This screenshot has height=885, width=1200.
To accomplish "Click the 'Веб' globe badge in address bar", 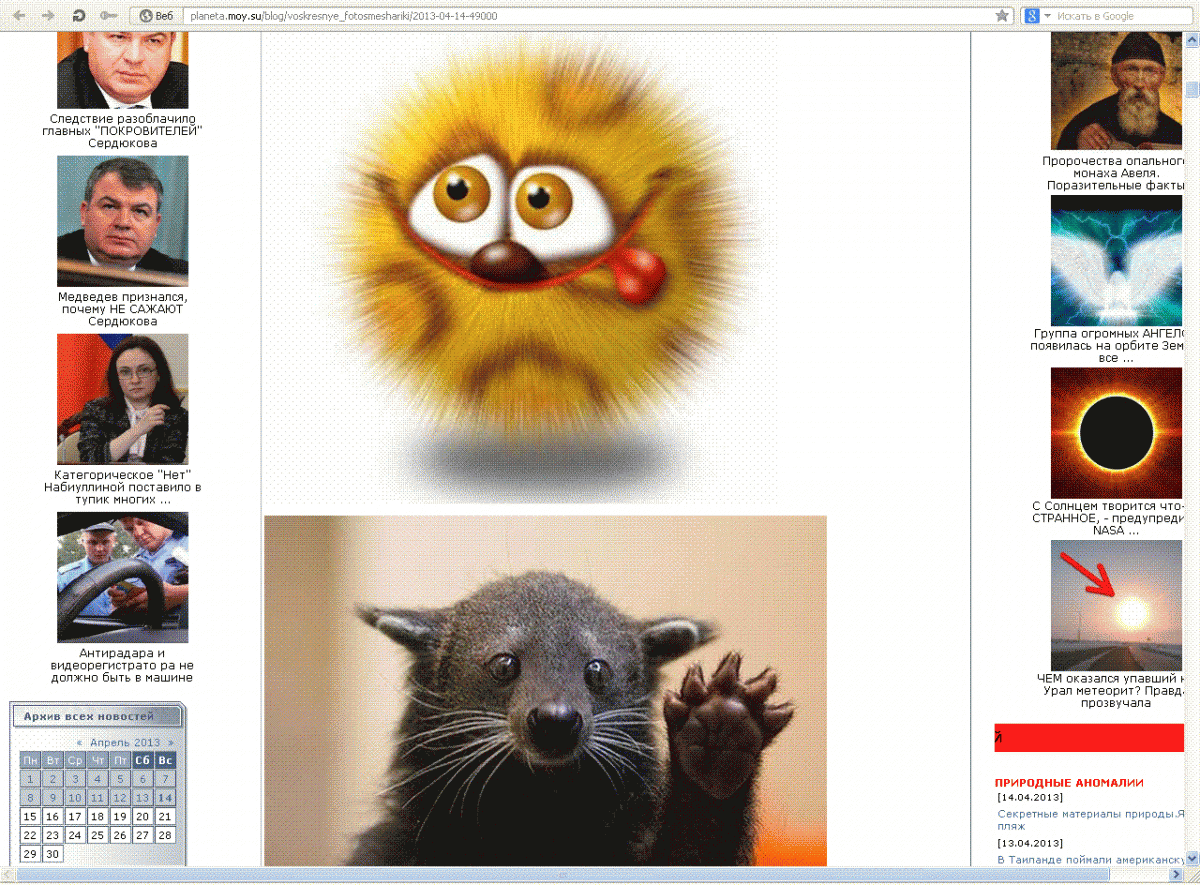I will tap(158, 16).
